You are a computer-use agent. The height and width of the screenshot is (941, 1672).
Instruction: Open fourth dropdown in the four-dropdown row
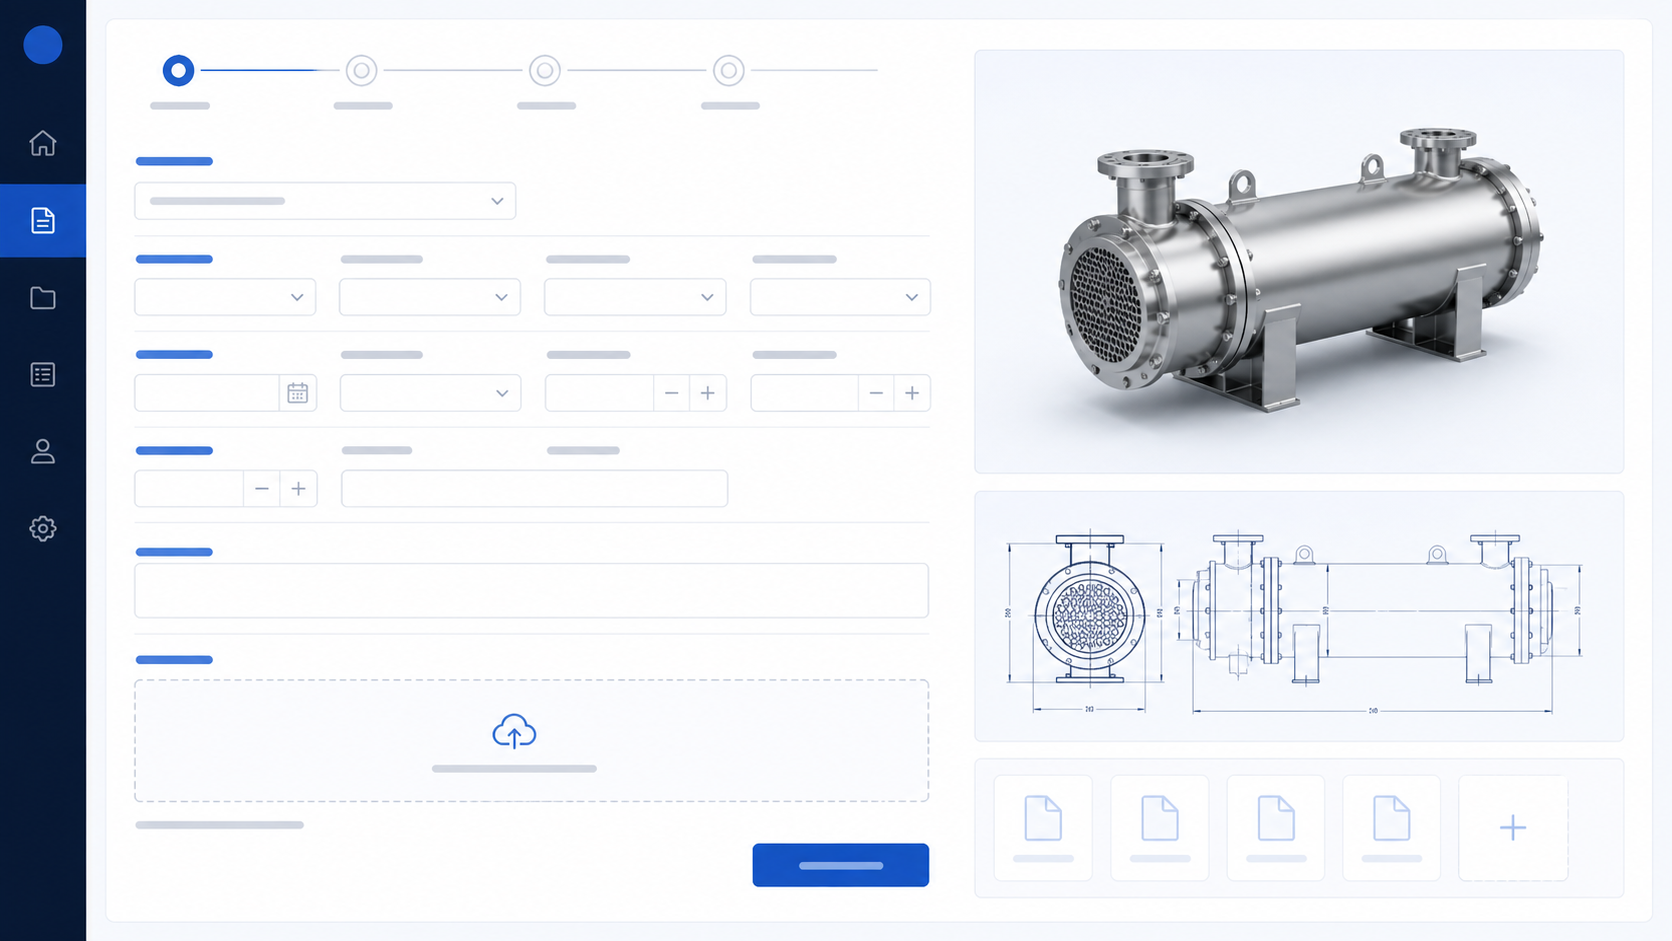(x=840, y=297)
